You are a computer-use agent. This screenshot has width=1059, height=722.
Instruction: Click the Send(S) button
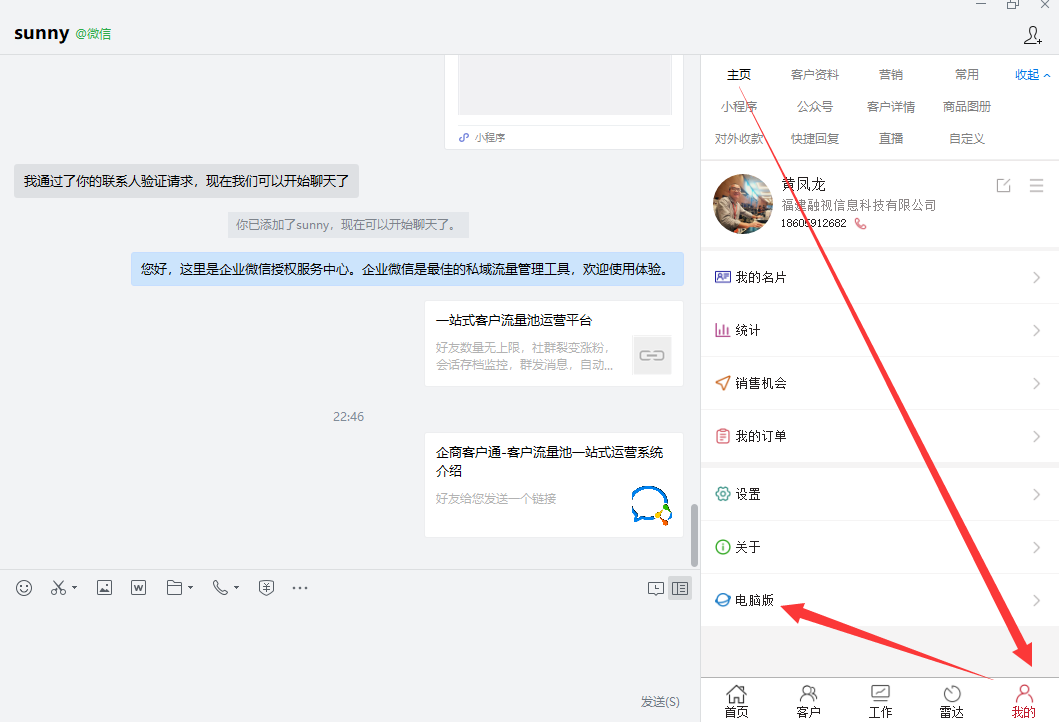click(660, 702)
